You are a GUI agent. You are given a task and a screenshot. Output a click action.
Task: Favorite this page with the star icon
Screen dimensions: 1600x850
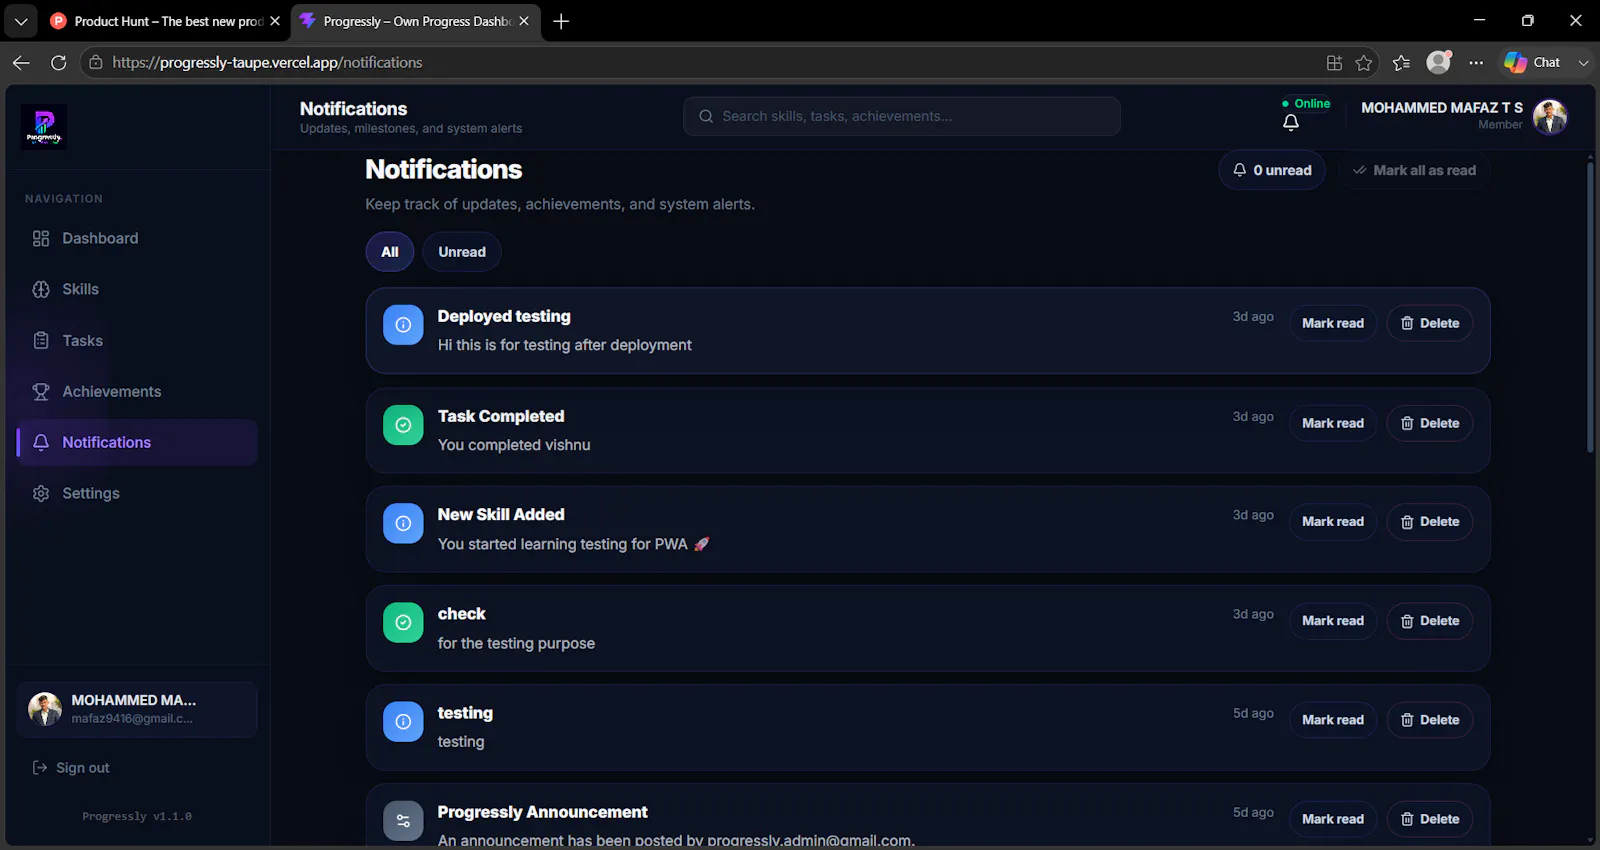(1364, 63)
